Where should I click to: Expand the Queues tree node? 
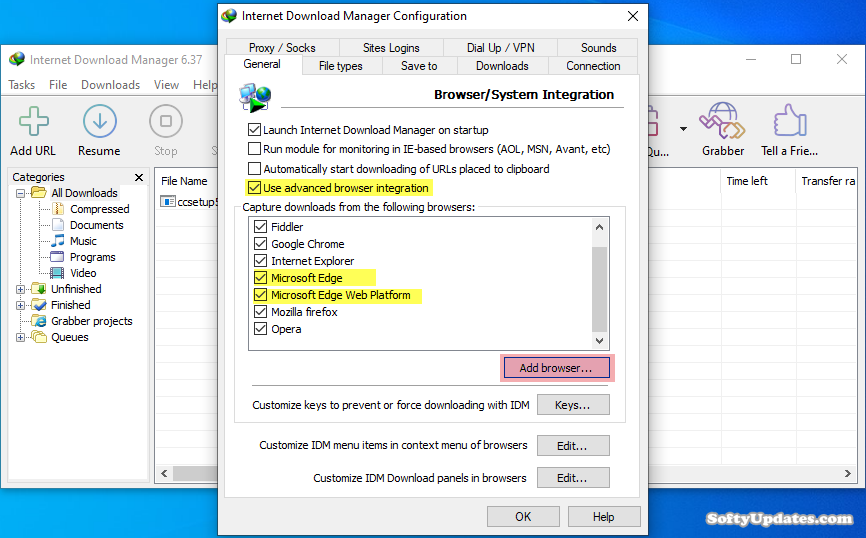click(20, 337)
